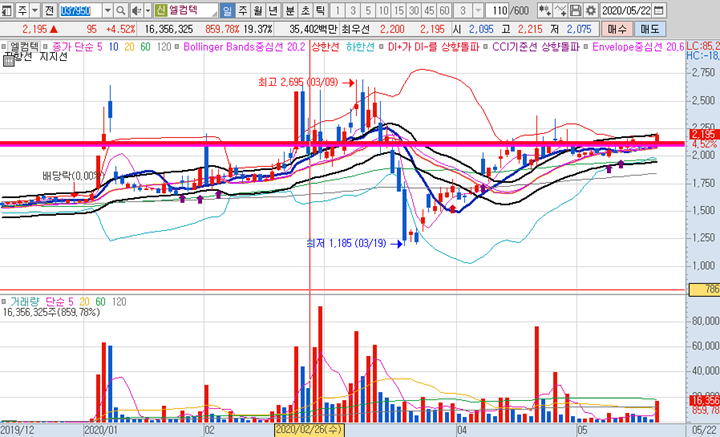Click the 35,402백만 trading value

tap(313, 29)
